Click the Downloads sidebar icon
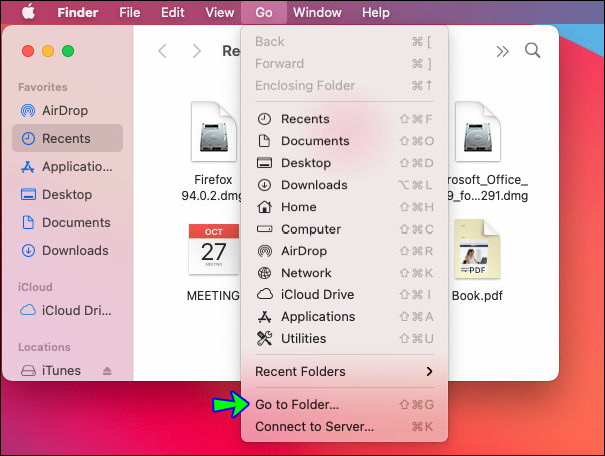 (28, 250)
